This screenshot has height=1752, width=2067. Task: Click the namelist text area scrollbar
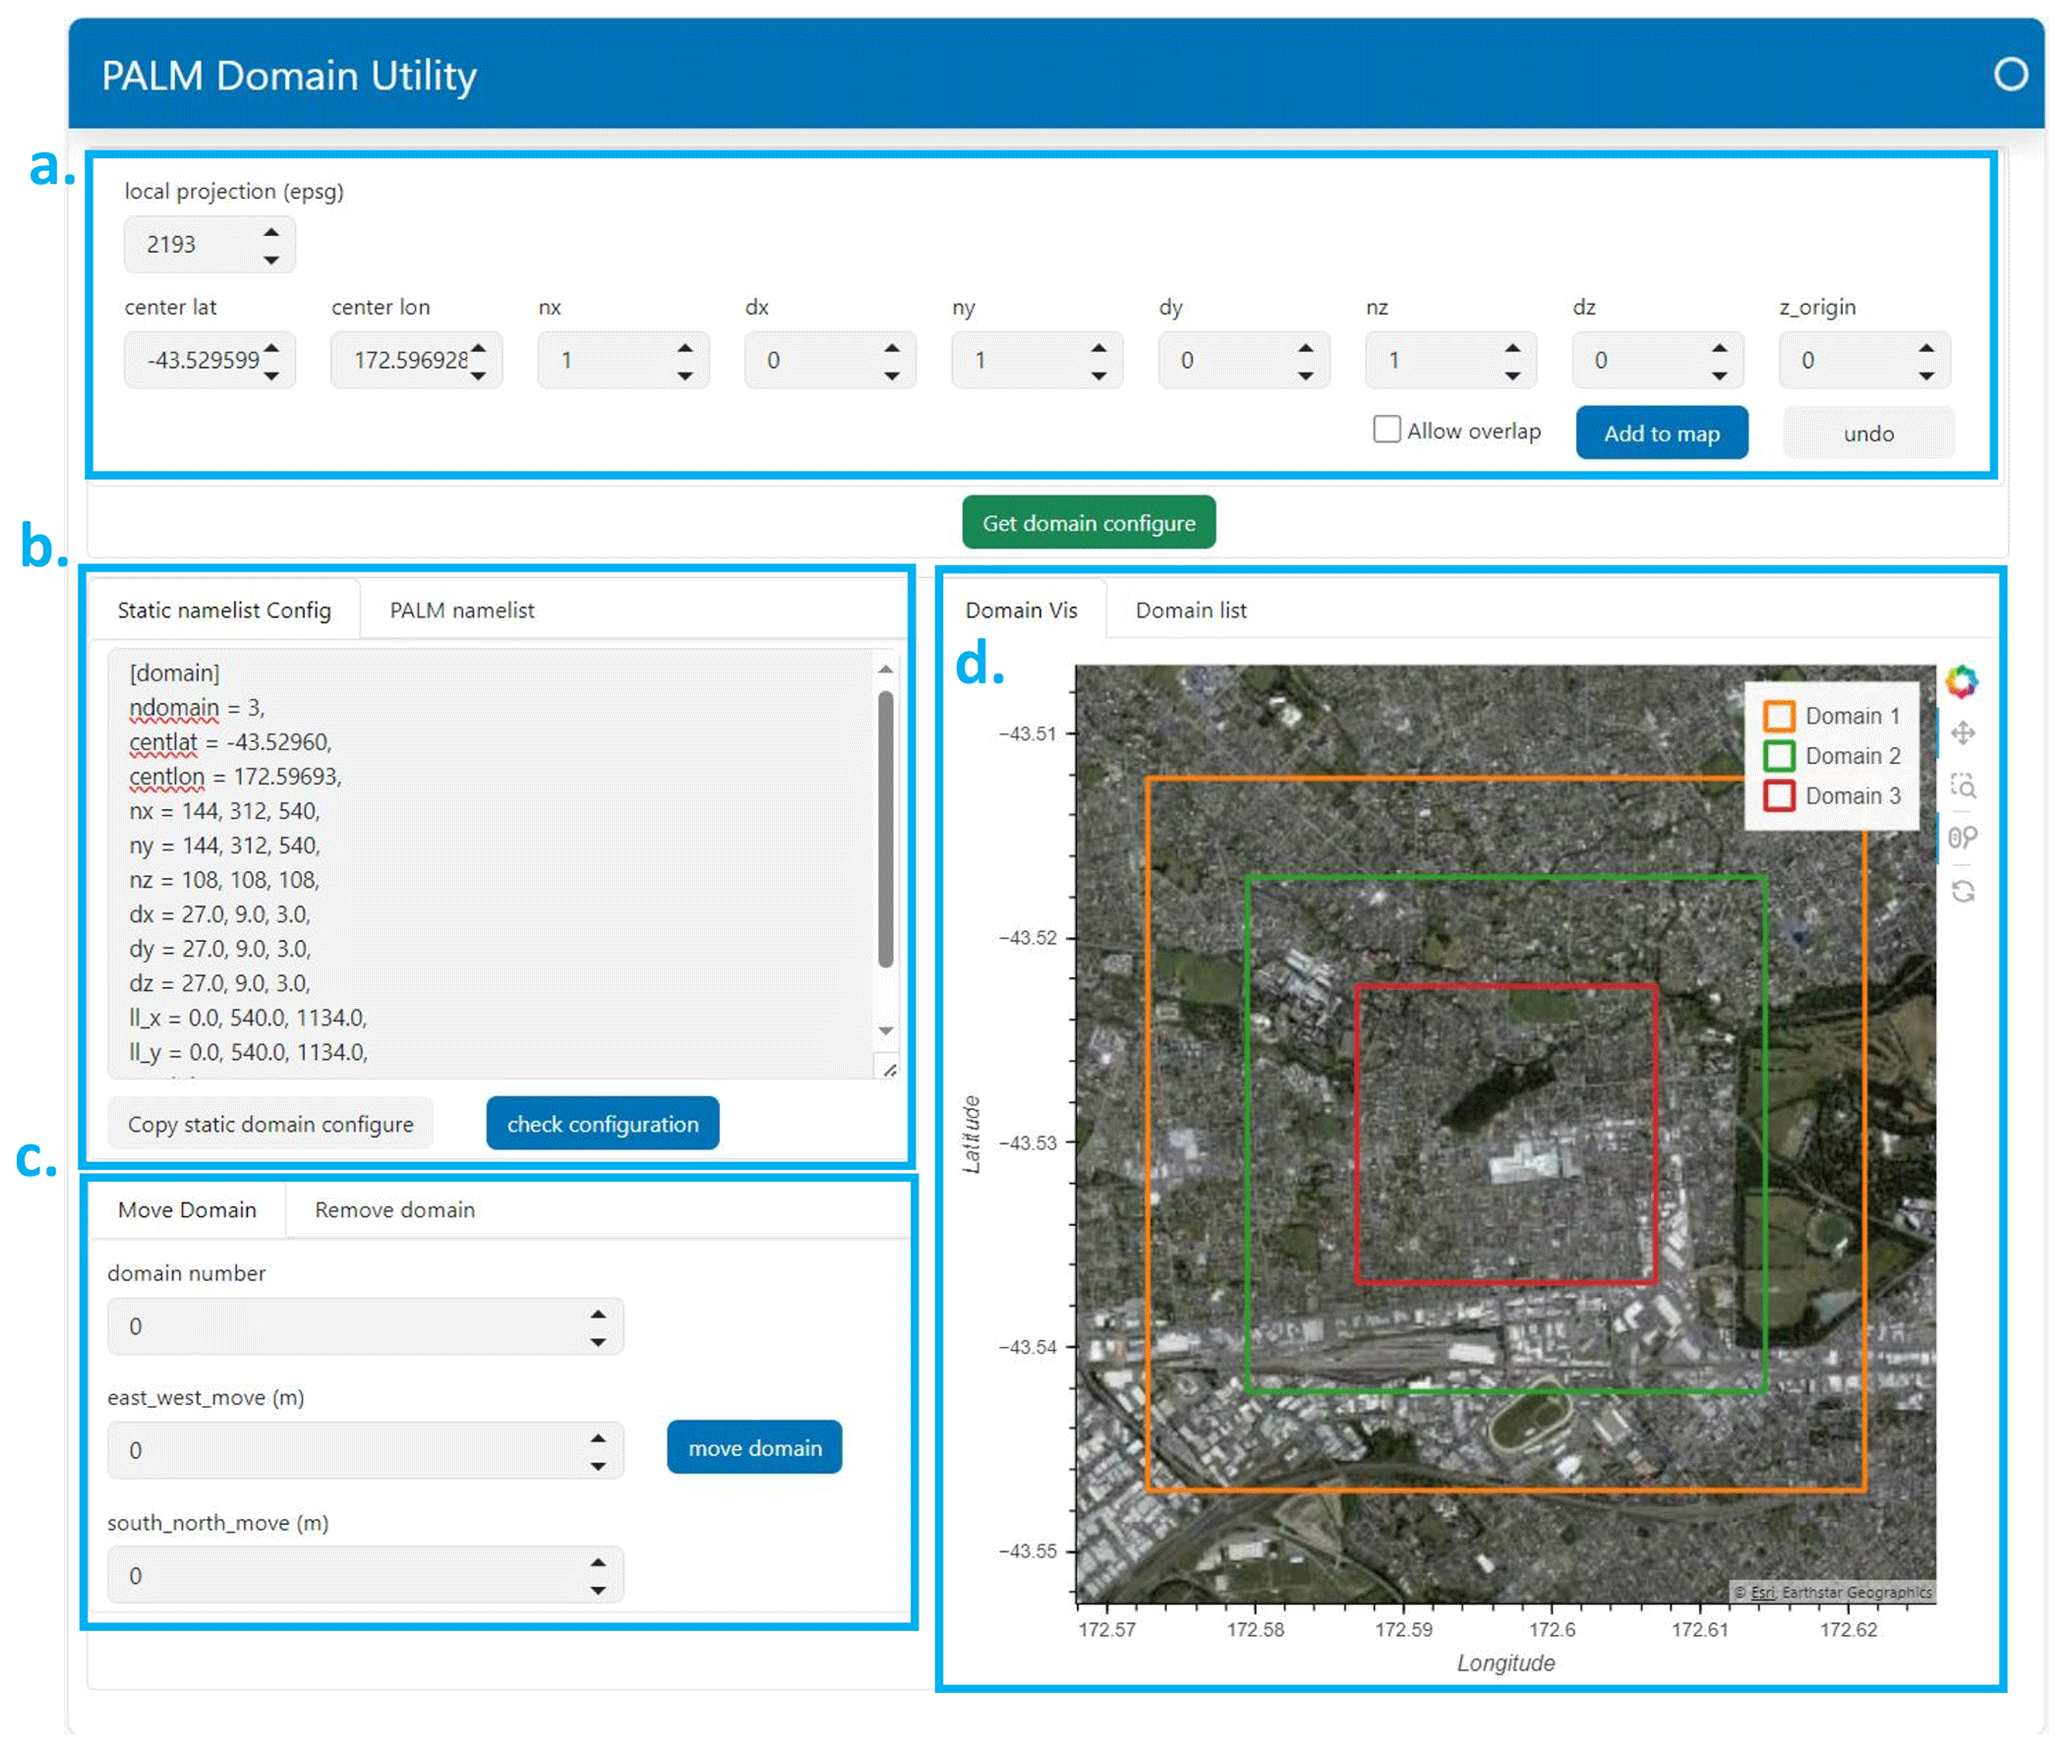click(x=885, y=830)
